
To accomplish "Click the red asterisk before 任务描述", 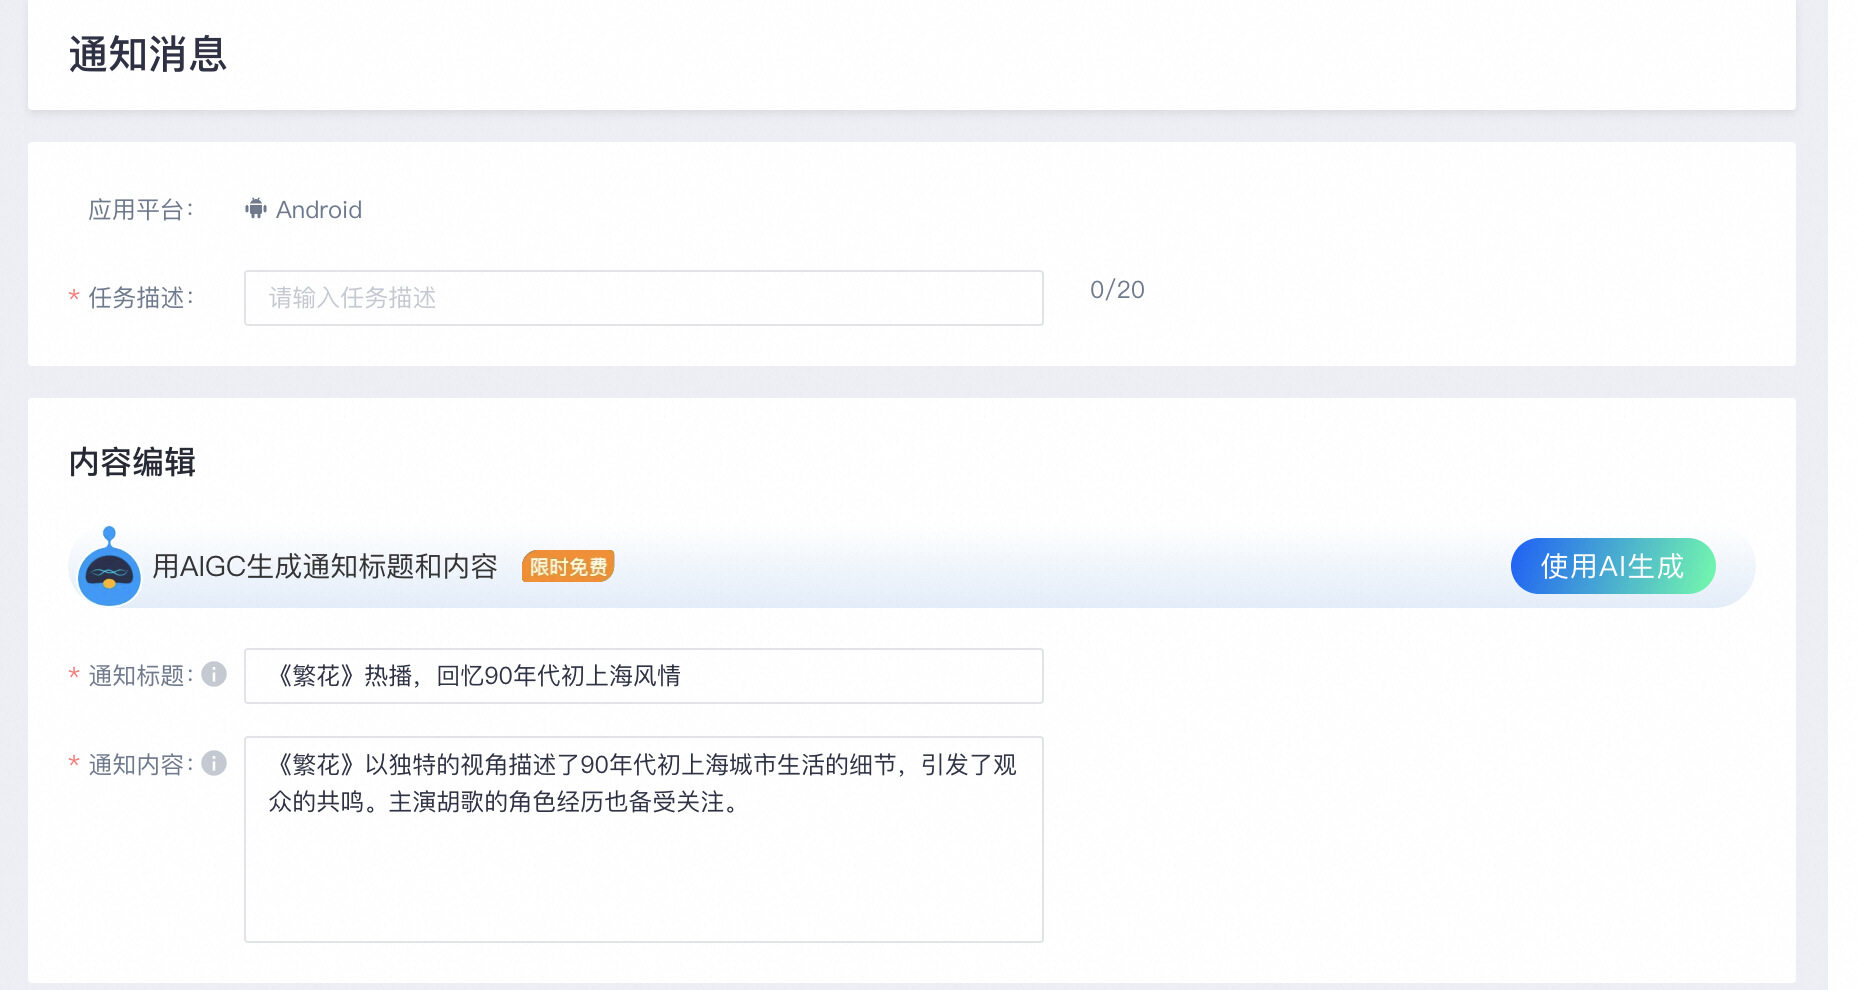I will point(74,297).
